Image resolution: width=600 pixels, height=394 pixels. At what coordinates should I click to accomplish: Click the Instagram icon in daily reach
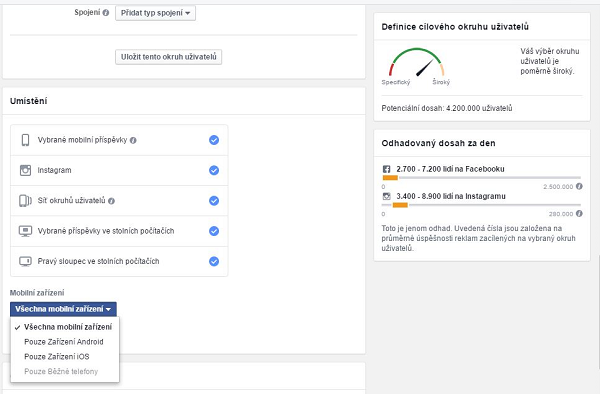(x=386, y=196)
